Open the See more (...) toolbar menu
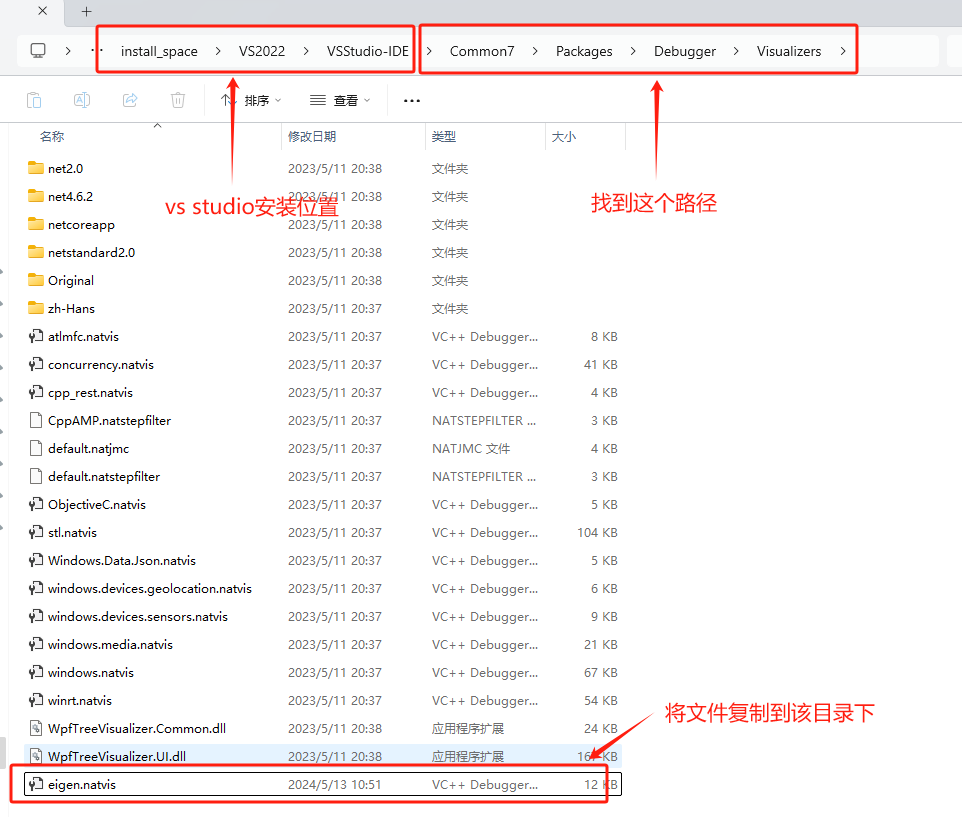 pos(411,99)
